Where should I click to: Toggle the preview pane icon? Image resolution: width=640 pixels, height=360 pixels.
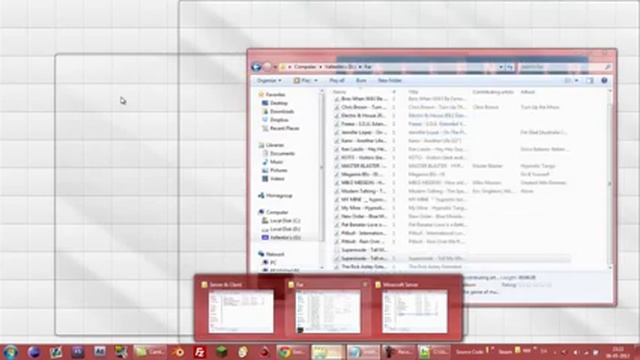pyautogui.click(x=590, y=80)
